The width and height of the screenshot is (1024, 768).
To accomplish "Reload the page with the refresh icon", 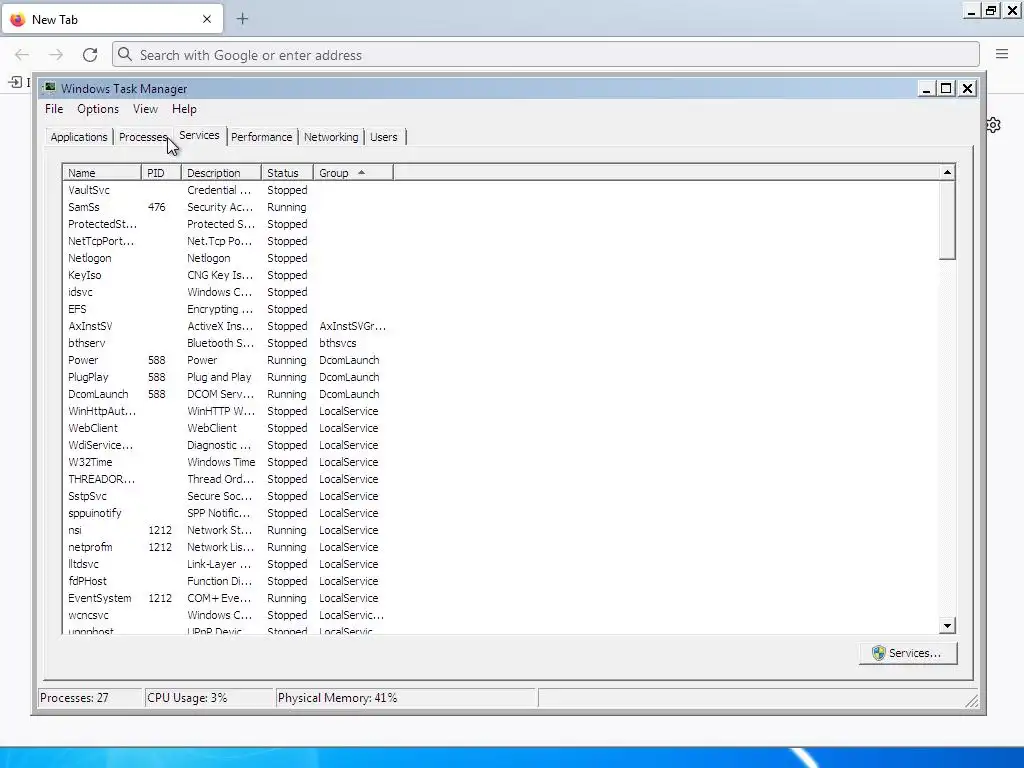I will [x=90, y=55].
